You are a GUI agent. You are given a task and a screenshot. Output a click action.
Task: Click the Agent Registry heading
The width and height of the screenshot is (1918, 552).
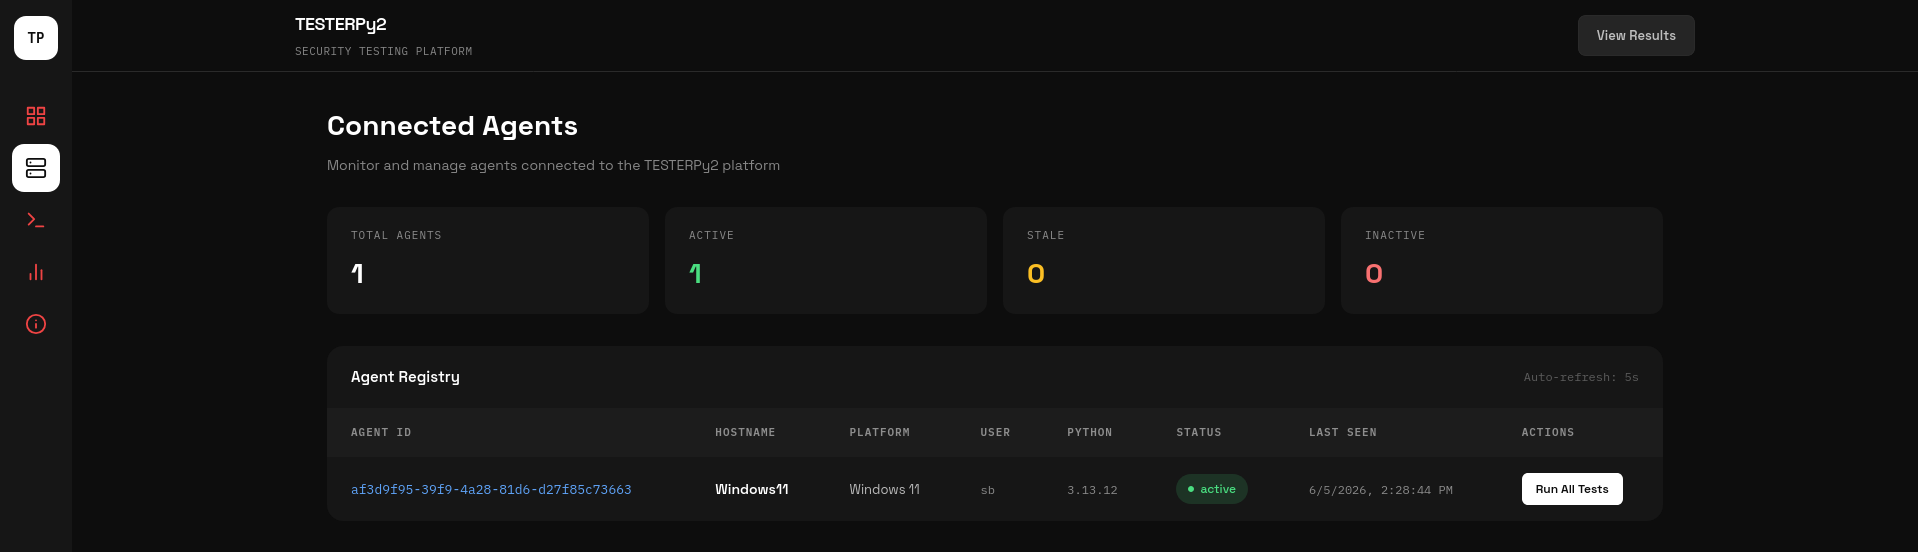[405, 377]
